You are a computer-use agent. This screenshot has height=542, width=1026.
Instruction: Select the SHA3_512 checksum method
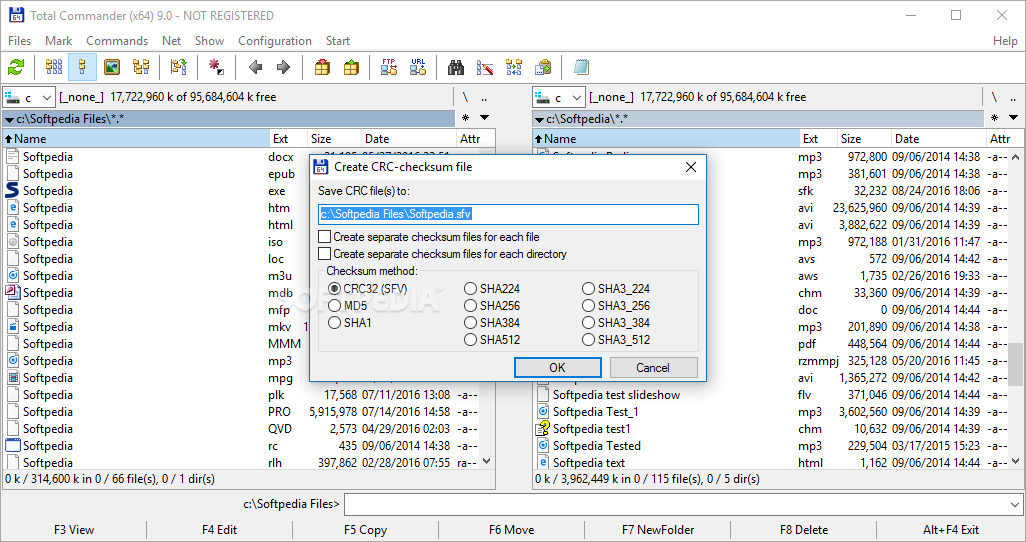(x=616, y=340)
